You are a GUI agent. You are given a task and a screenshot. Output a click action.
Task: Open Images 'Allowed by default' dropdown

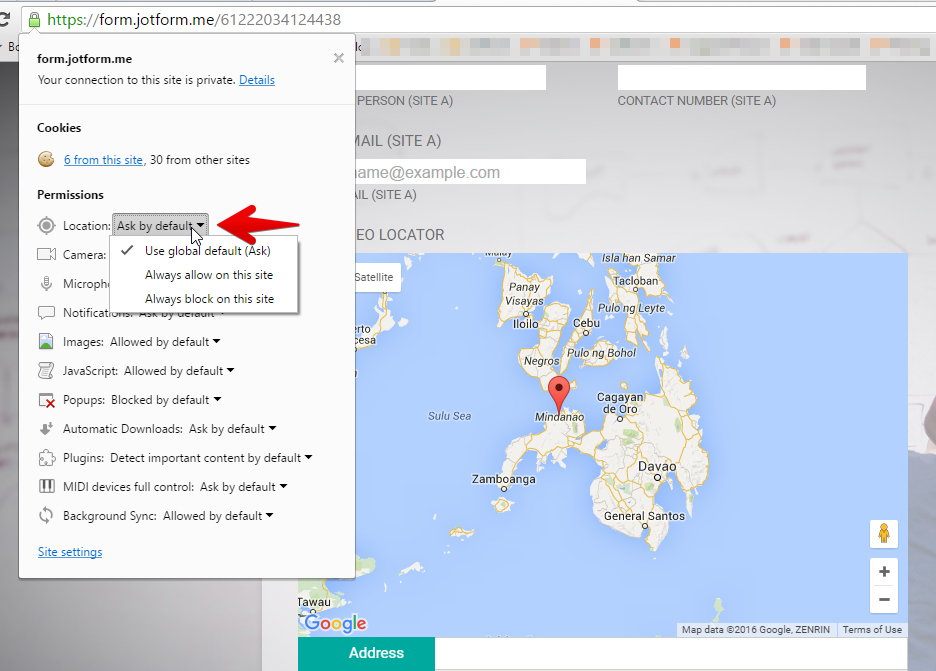(165, 342)
